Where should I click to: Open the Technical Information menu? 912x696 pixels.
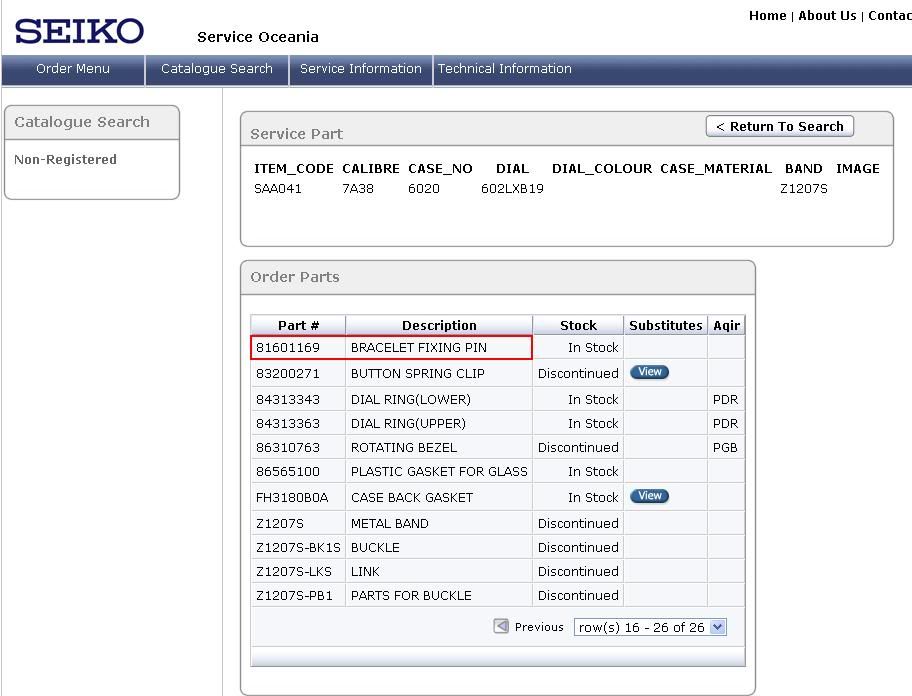coord(505,69)
